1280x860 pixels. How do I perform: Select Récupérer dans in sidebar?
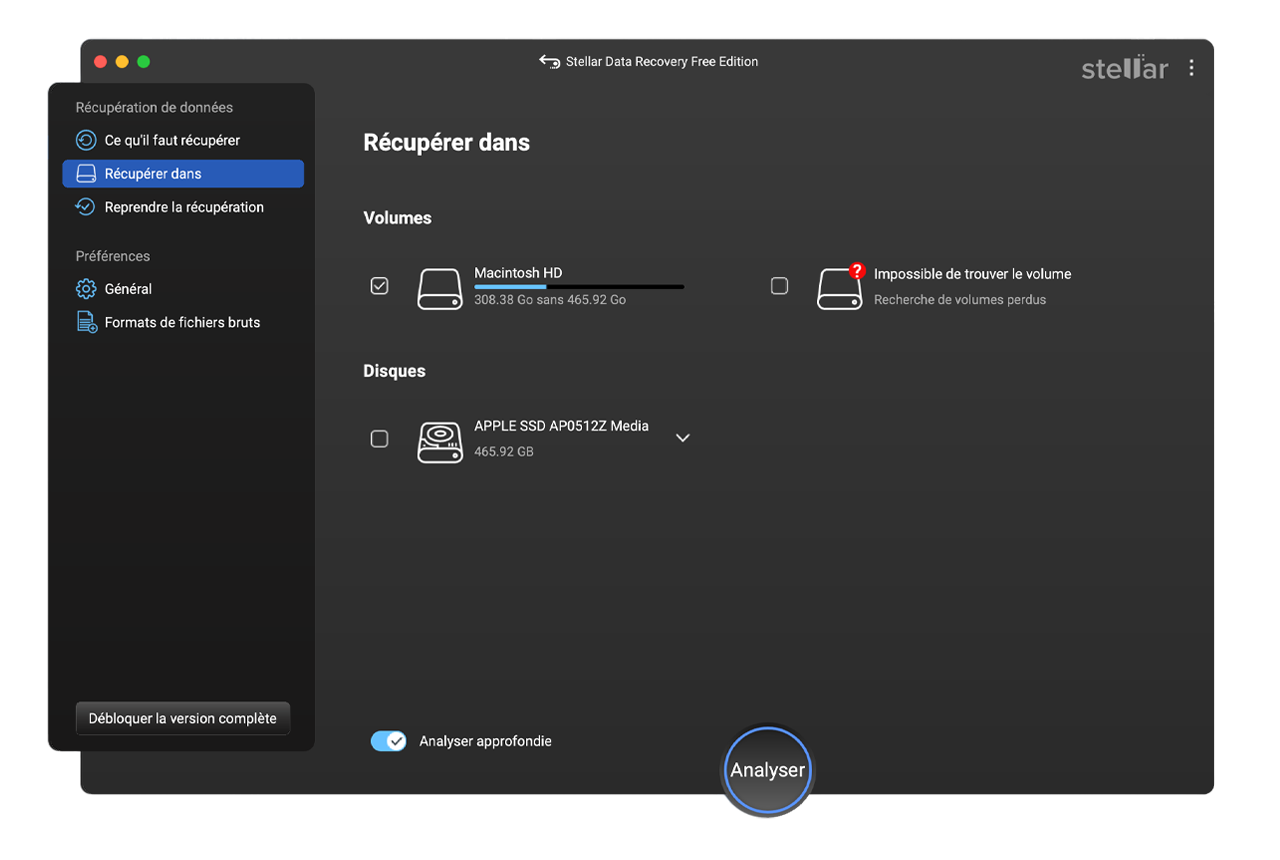[x=183, y=174]
